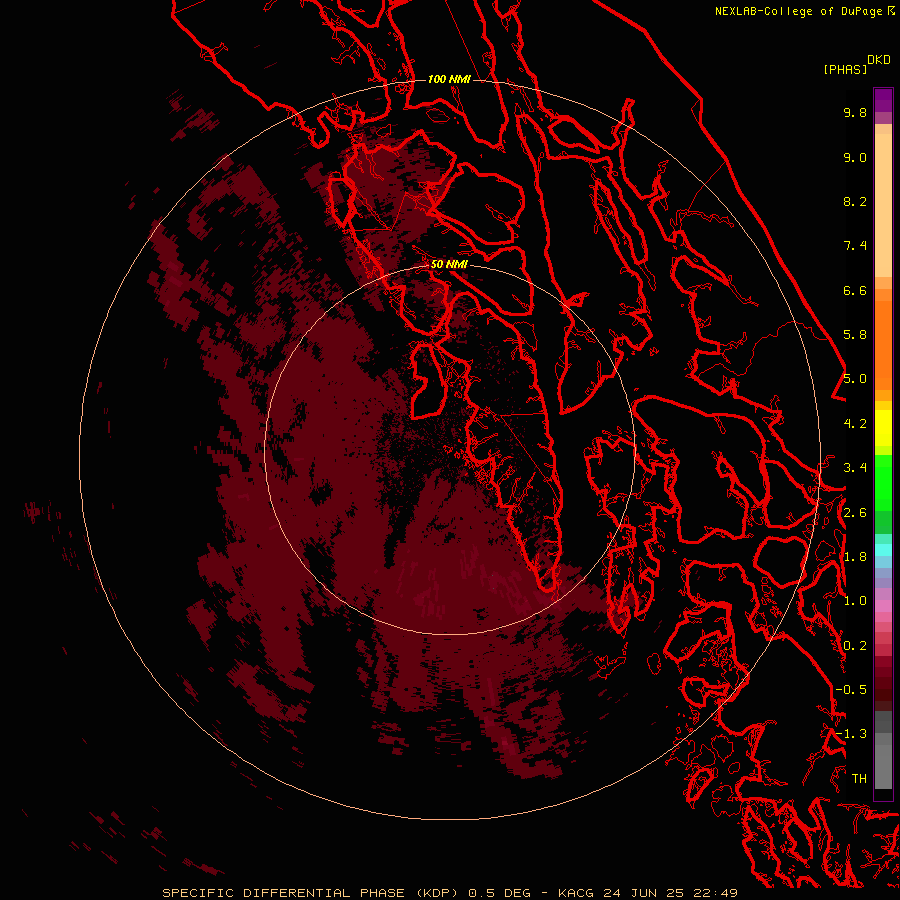Click the 1.8 value on color scale

click(855, 557)
